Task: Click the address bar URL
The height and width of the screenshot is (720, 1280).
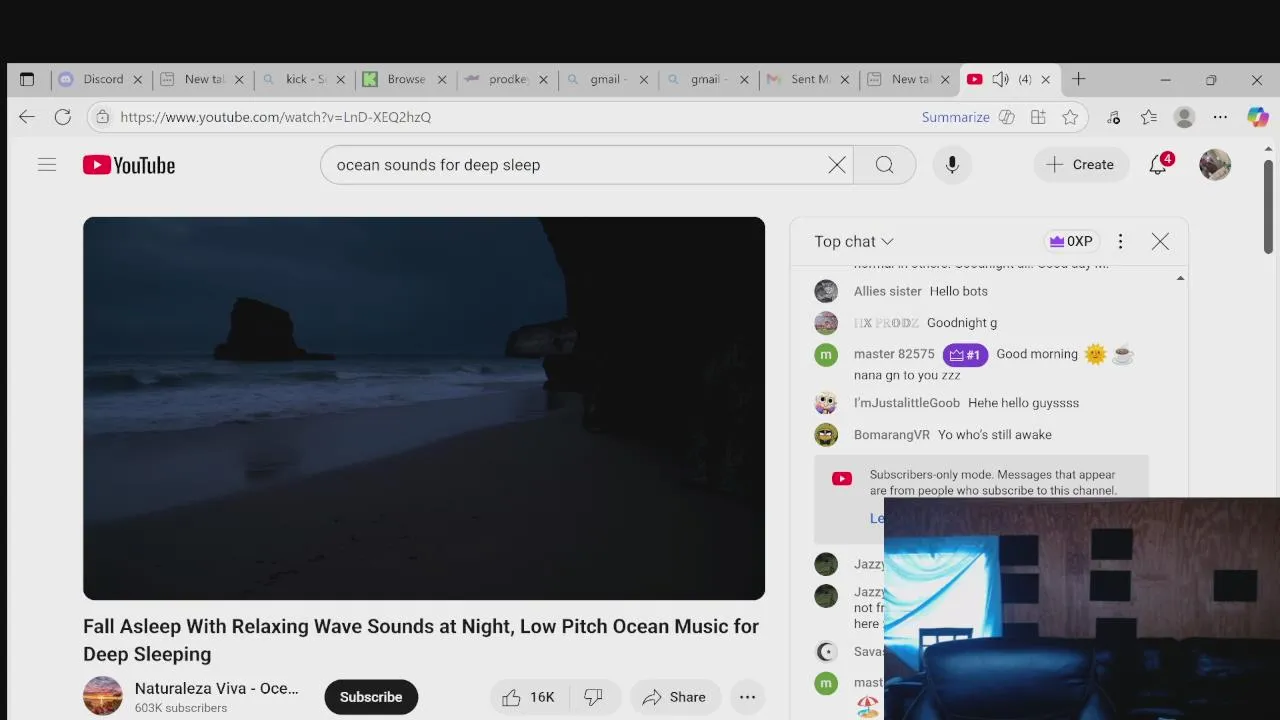Action: click(275, 117)
